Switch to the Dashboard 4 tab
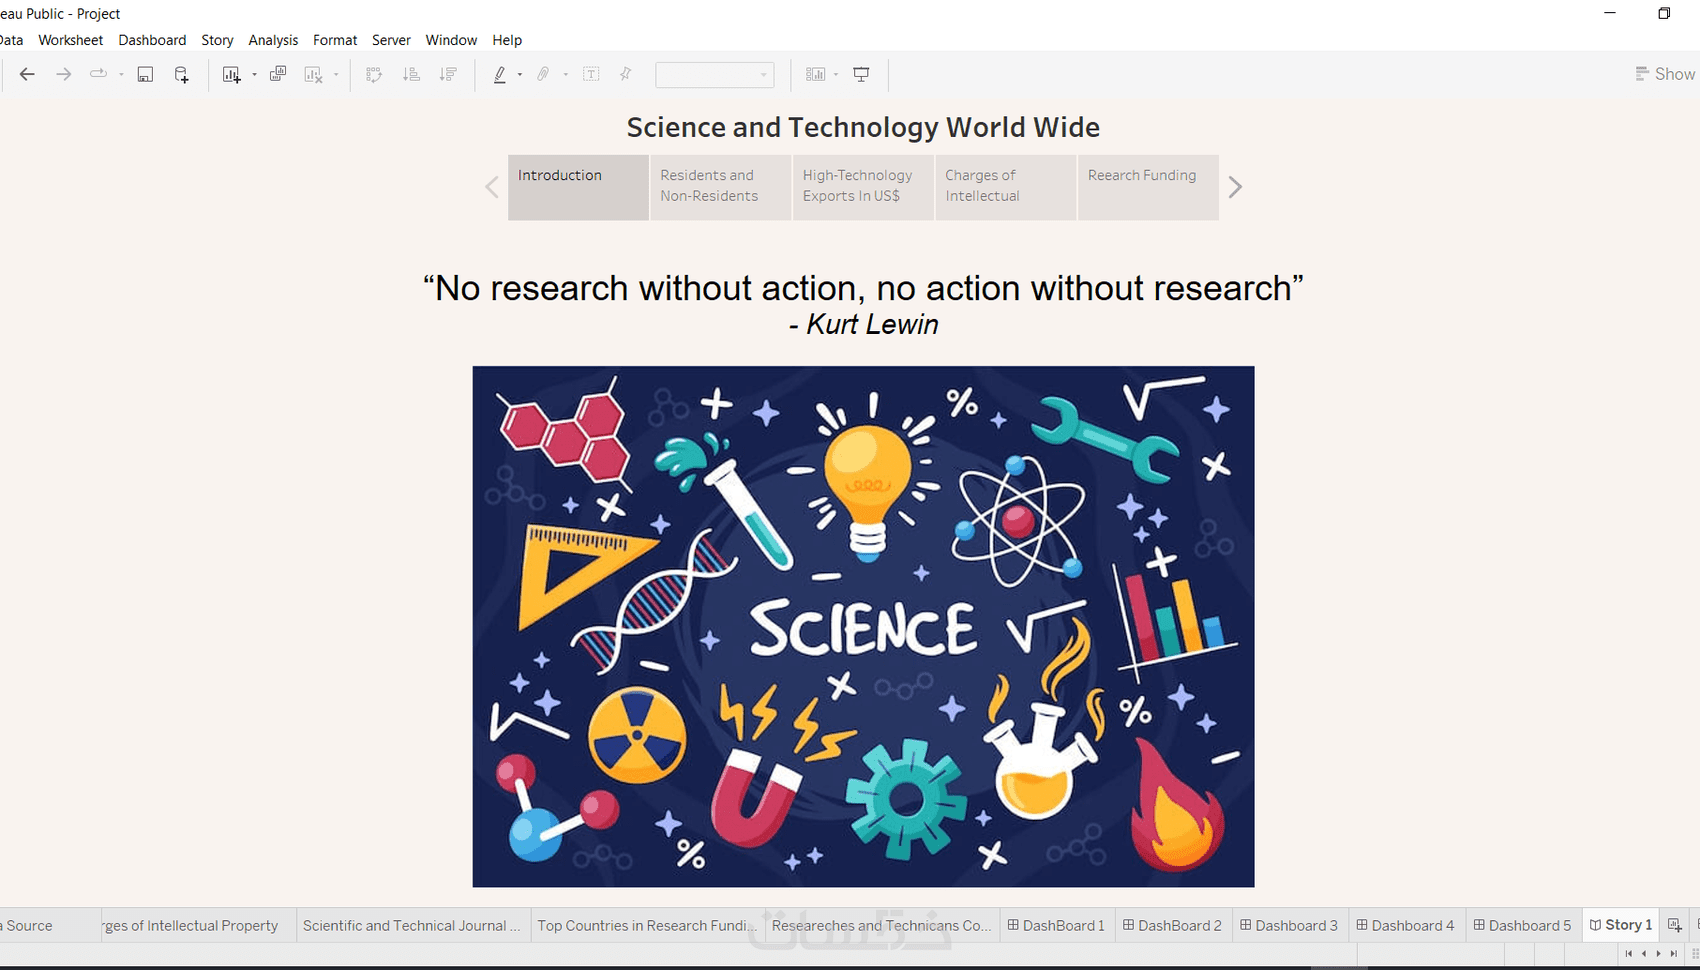Viewport: 1700px width, 970px height. coord(1405,925)
